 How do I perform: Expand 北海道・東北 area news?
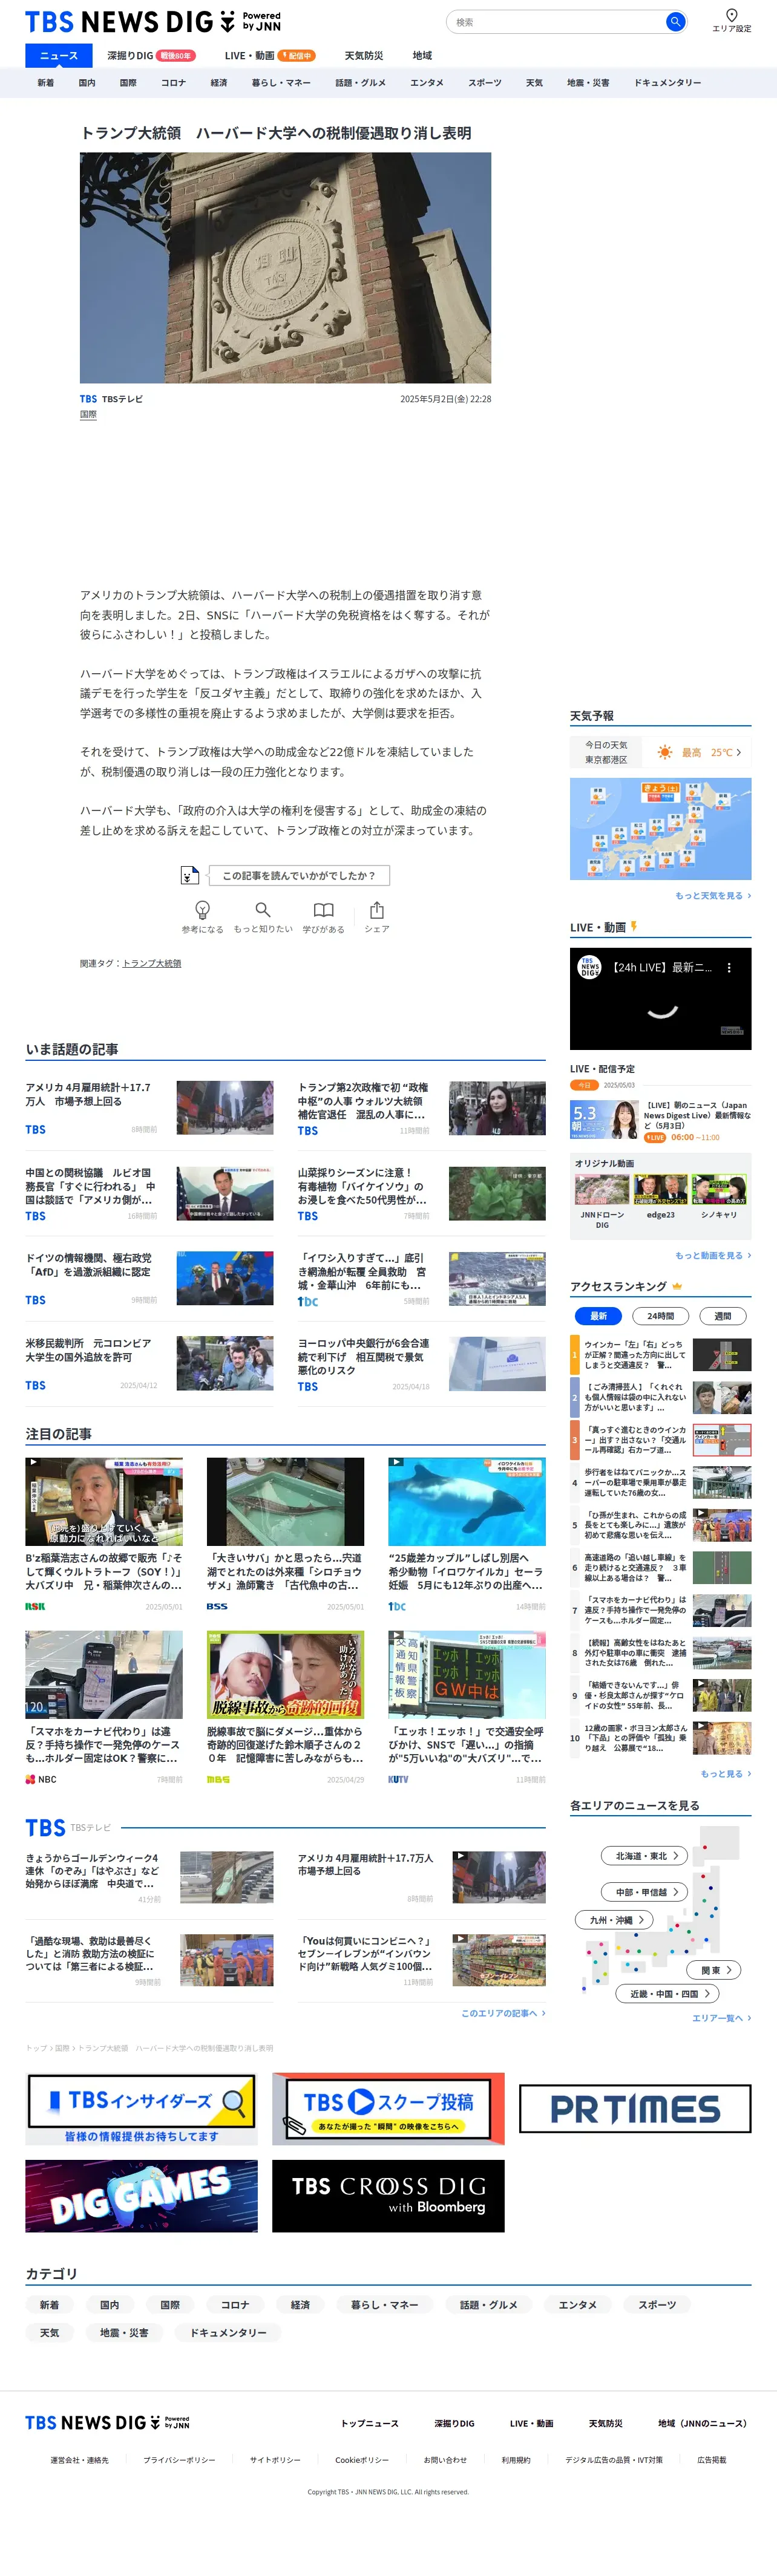pyautogui.click(x=644, y=1856)
